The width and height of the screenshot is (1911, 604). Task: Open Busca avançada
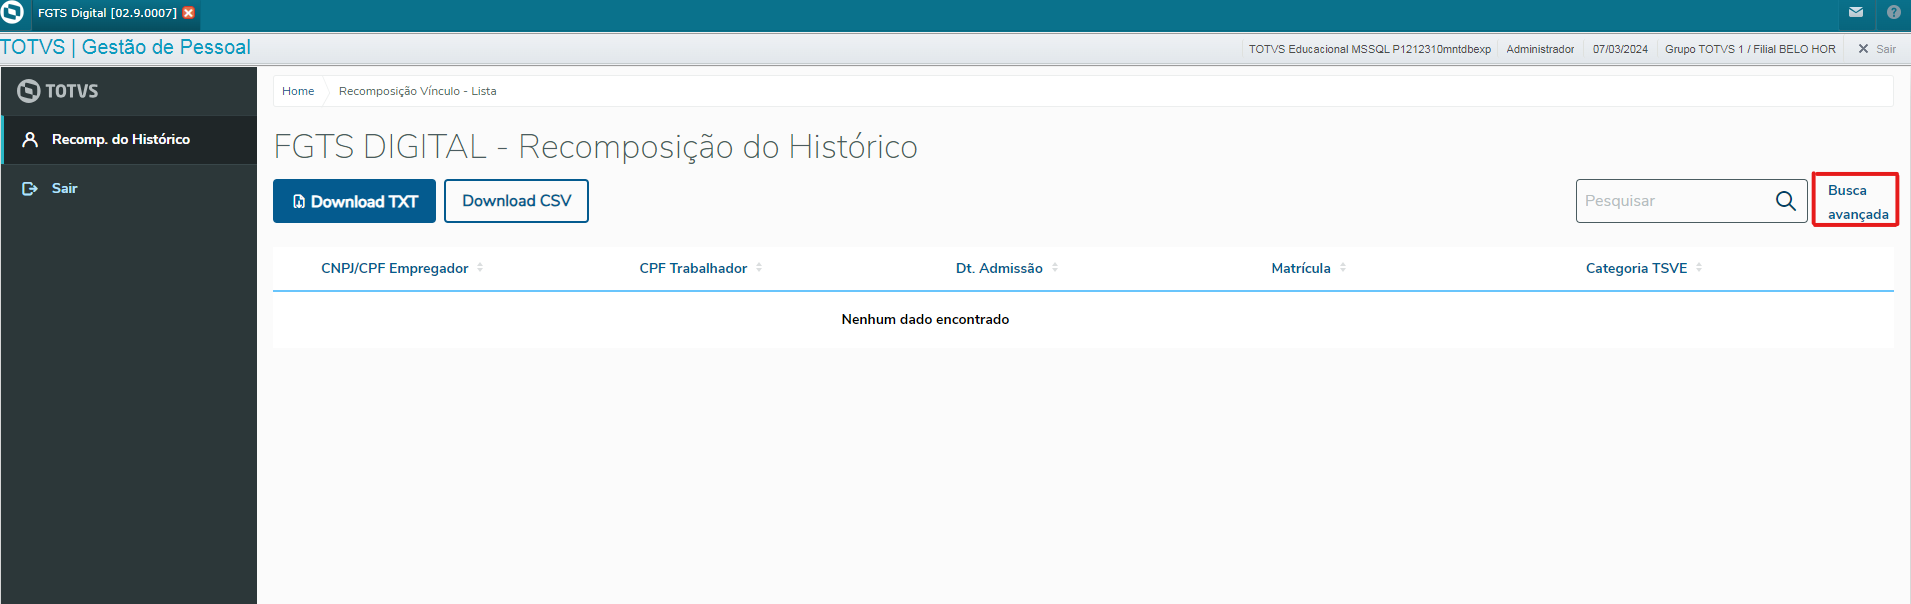click(x=1856, y=201)
